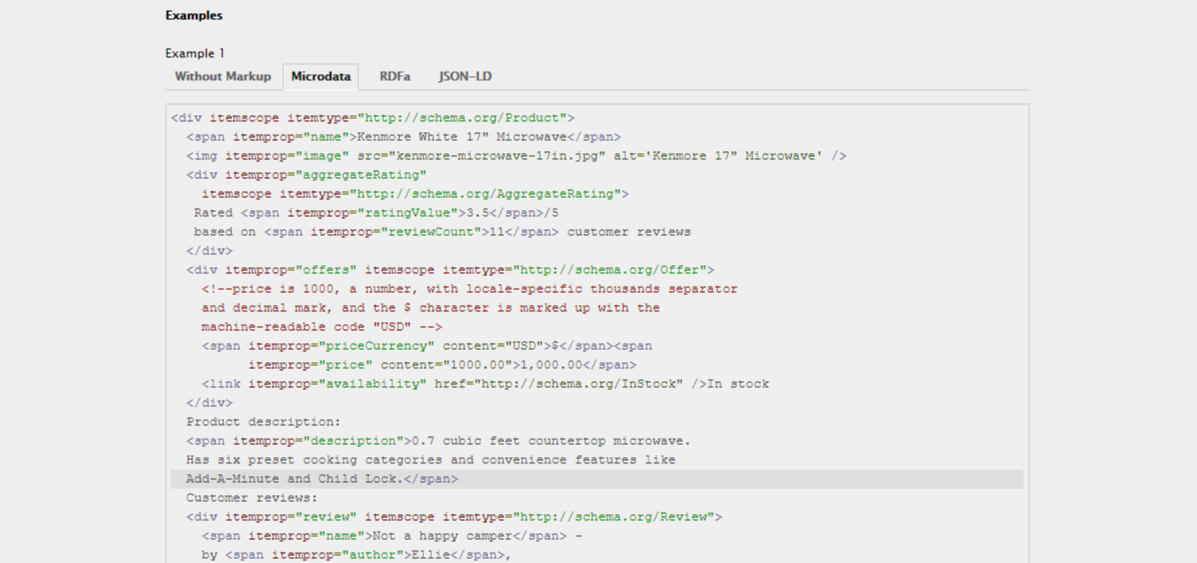Viewport: 1197px width, 563px height.
Task: Click the Product description: text line
Action: click(264, 422)
